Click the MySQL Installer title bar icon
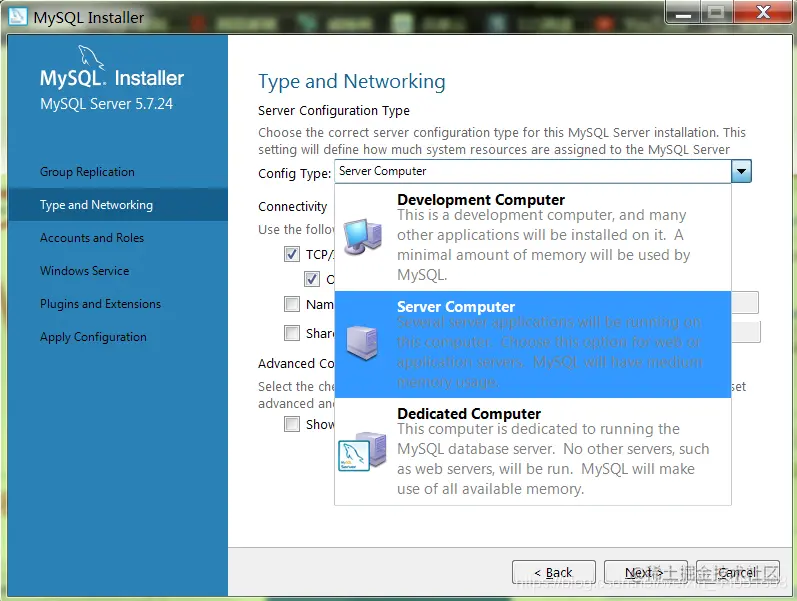The height and width of the screenshot is (601, 797). click(18, 16)
